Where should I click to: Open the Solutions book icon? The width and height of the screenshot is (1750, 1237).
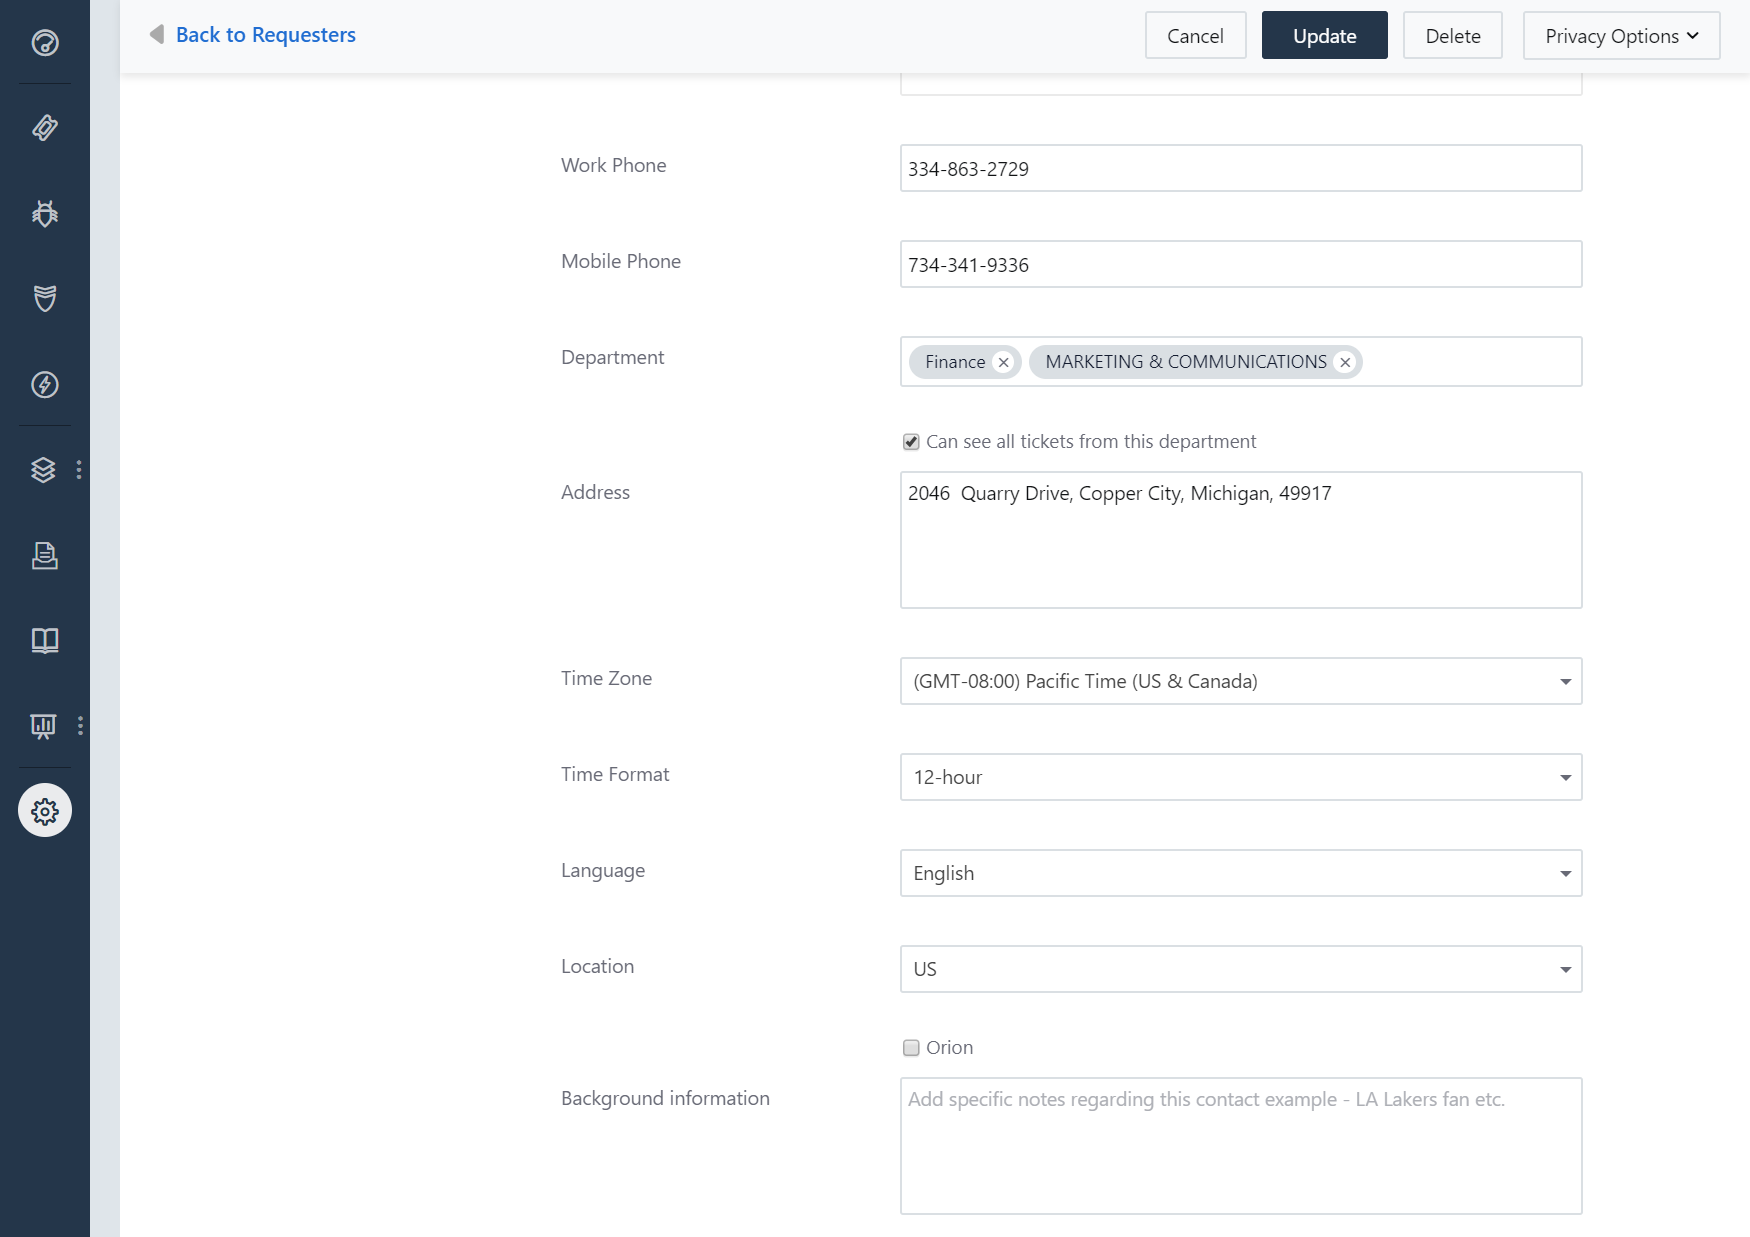44,641
